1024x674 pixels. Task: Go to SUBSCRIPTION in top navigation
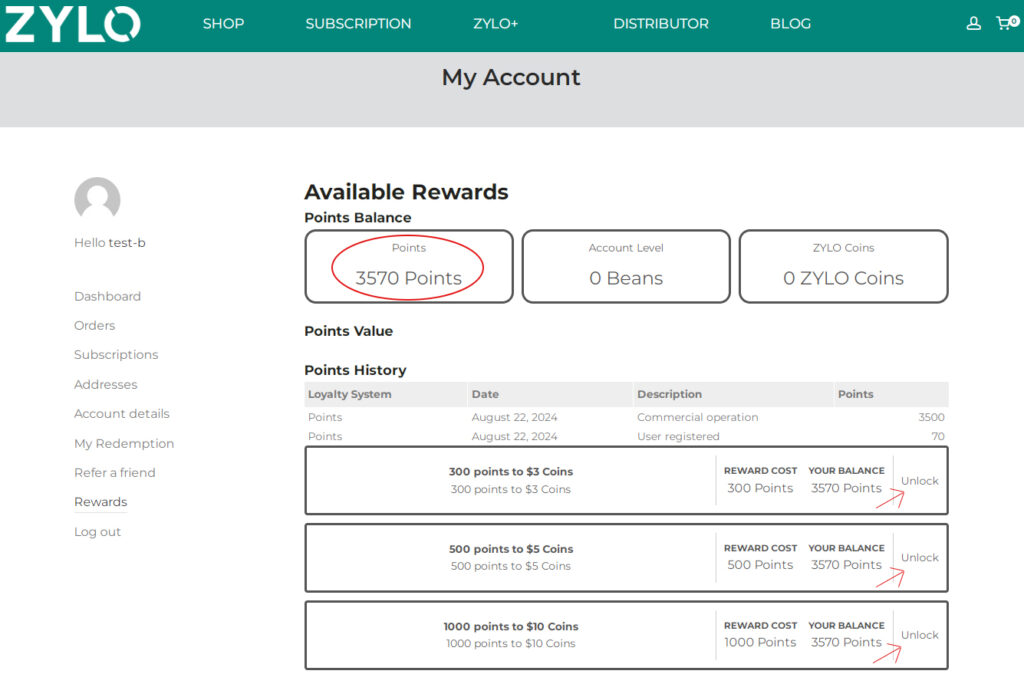pyautogui.click(x=358, y=24)
